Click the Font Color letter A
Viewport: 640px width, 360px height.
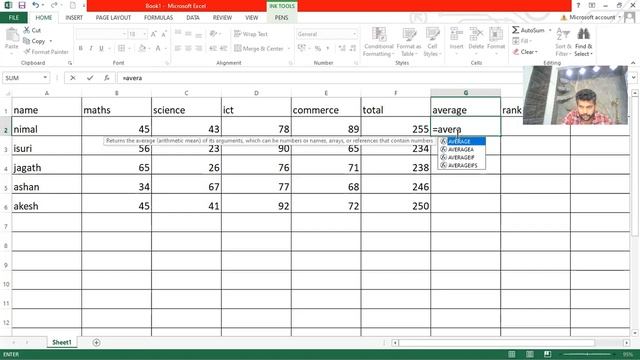(158, 49)
